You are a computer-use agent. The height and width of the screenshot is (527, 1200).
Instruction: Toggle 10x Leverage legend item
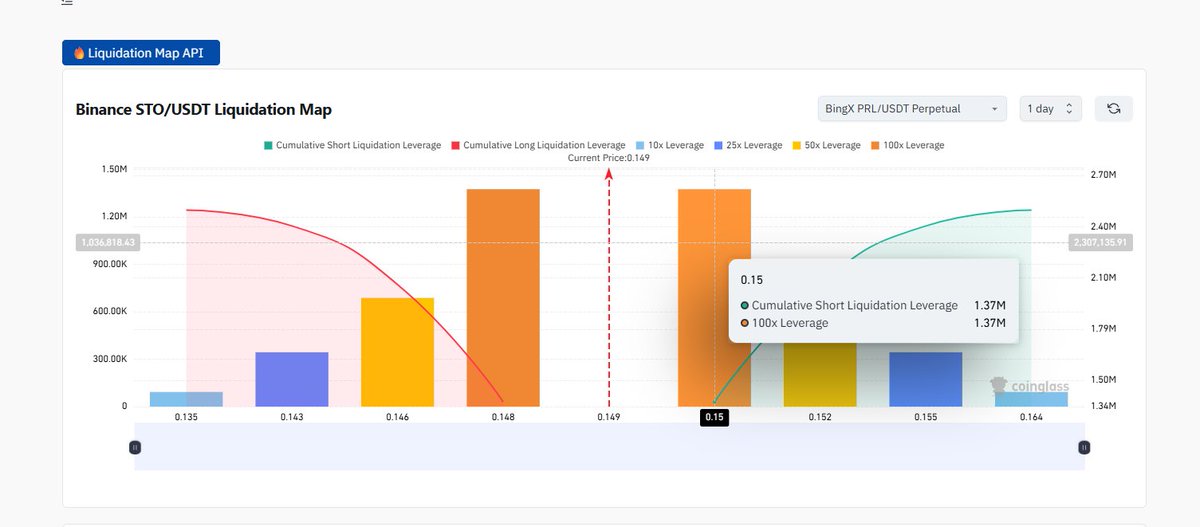click(x=669, y=145)
